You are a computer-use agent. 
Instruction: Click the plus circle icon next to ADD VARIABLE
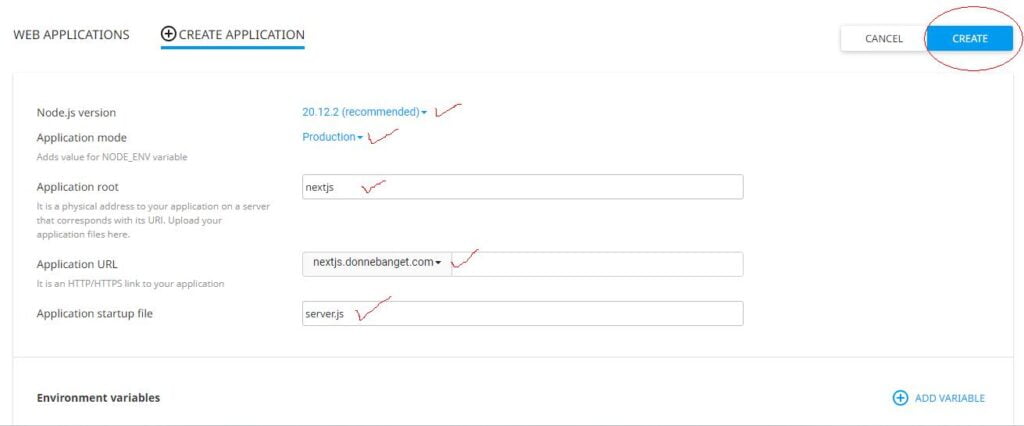coord(900,398)
